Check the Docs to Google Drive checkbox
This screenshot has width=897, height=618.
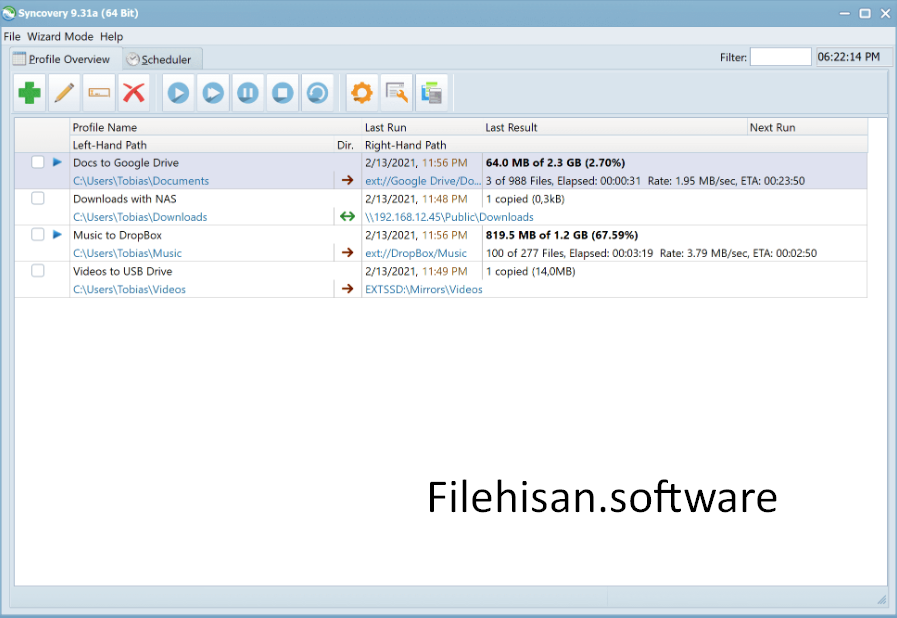pyautogui.click(x=38, y=162)
